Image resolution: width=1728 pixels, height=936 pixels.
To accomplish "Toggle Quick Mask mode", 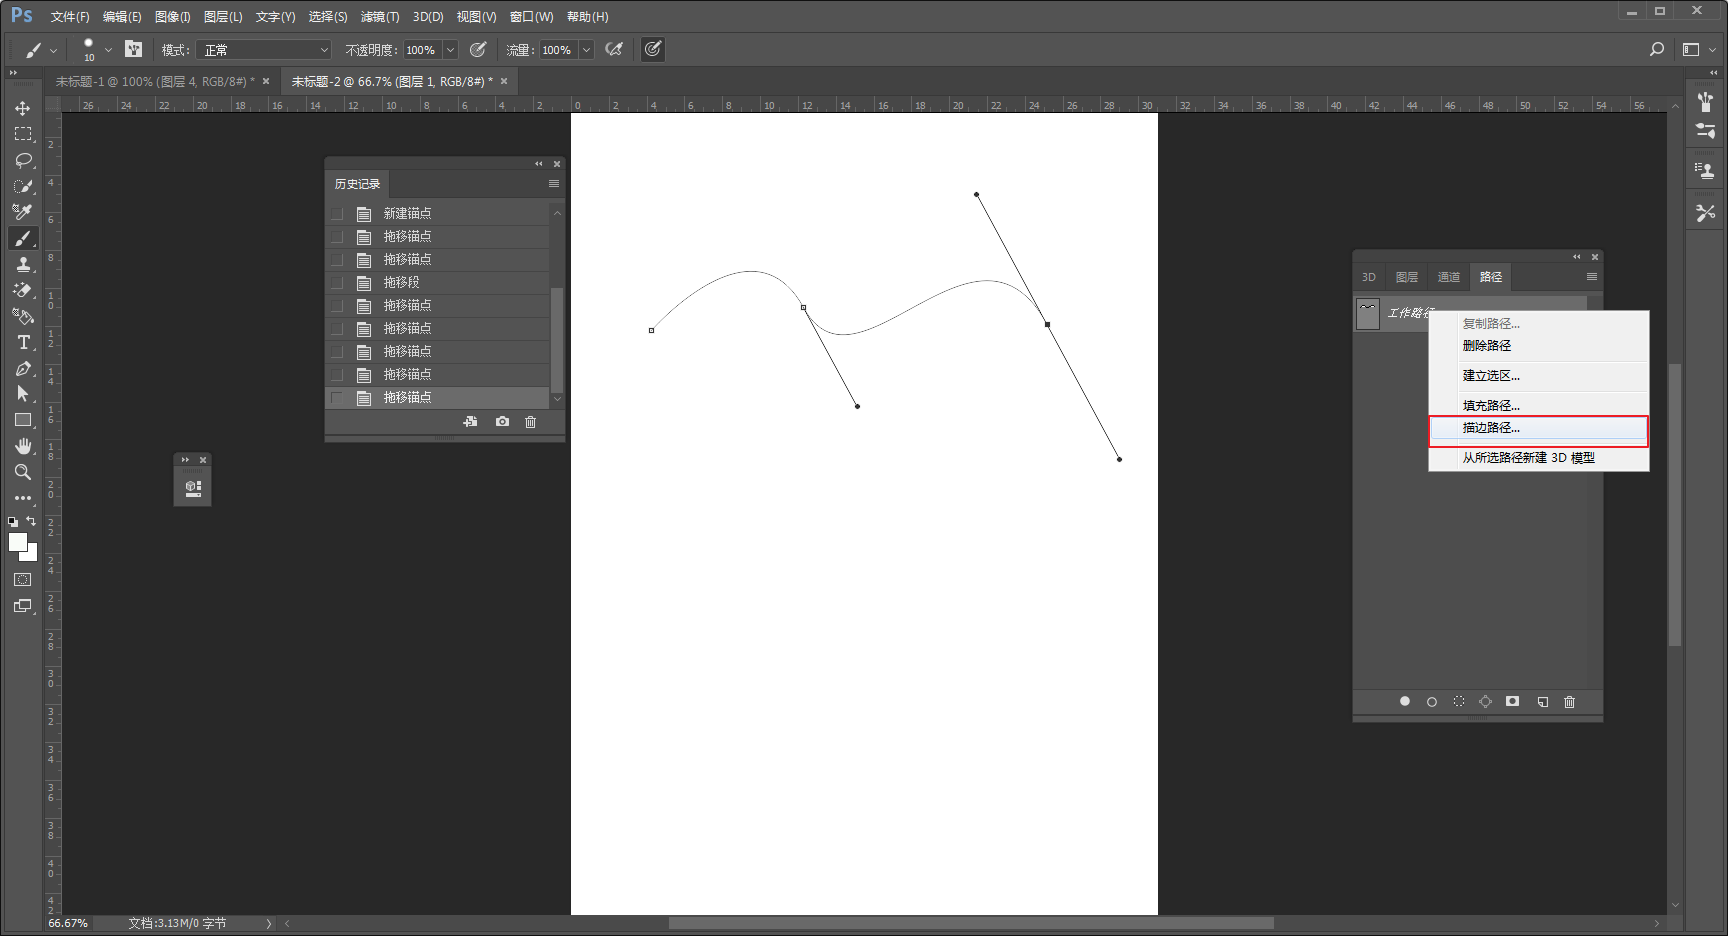I will pyautogui.click(x=22, y=580).
